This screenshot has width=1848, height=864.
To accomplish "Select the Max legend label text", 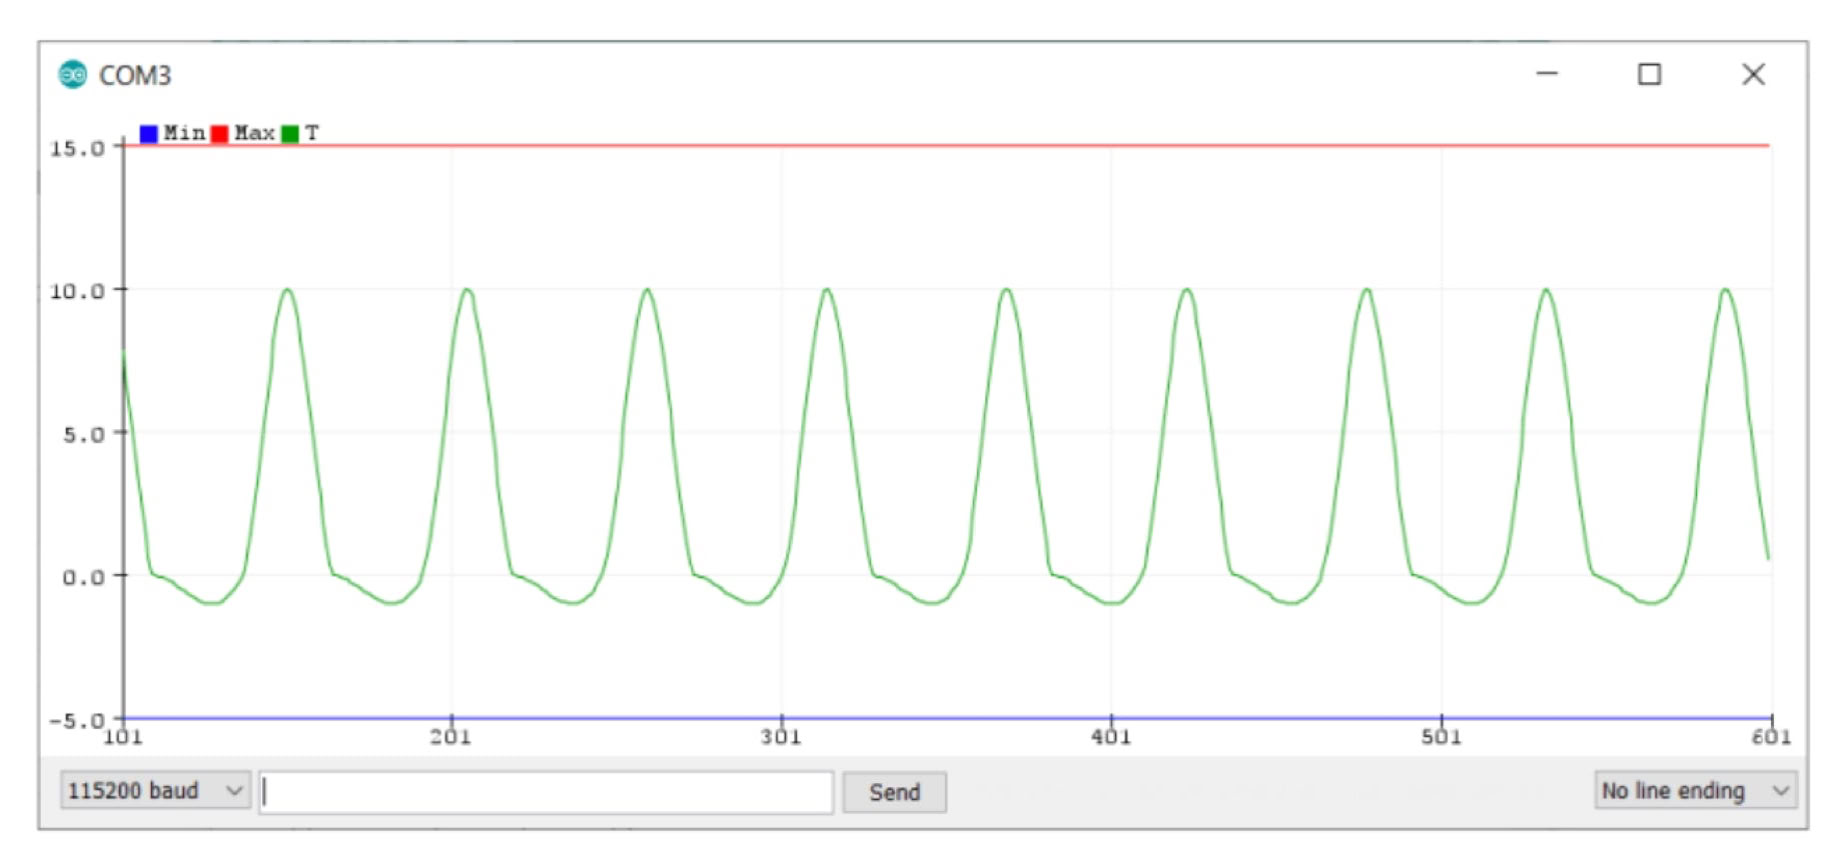I will coord(254,133).
